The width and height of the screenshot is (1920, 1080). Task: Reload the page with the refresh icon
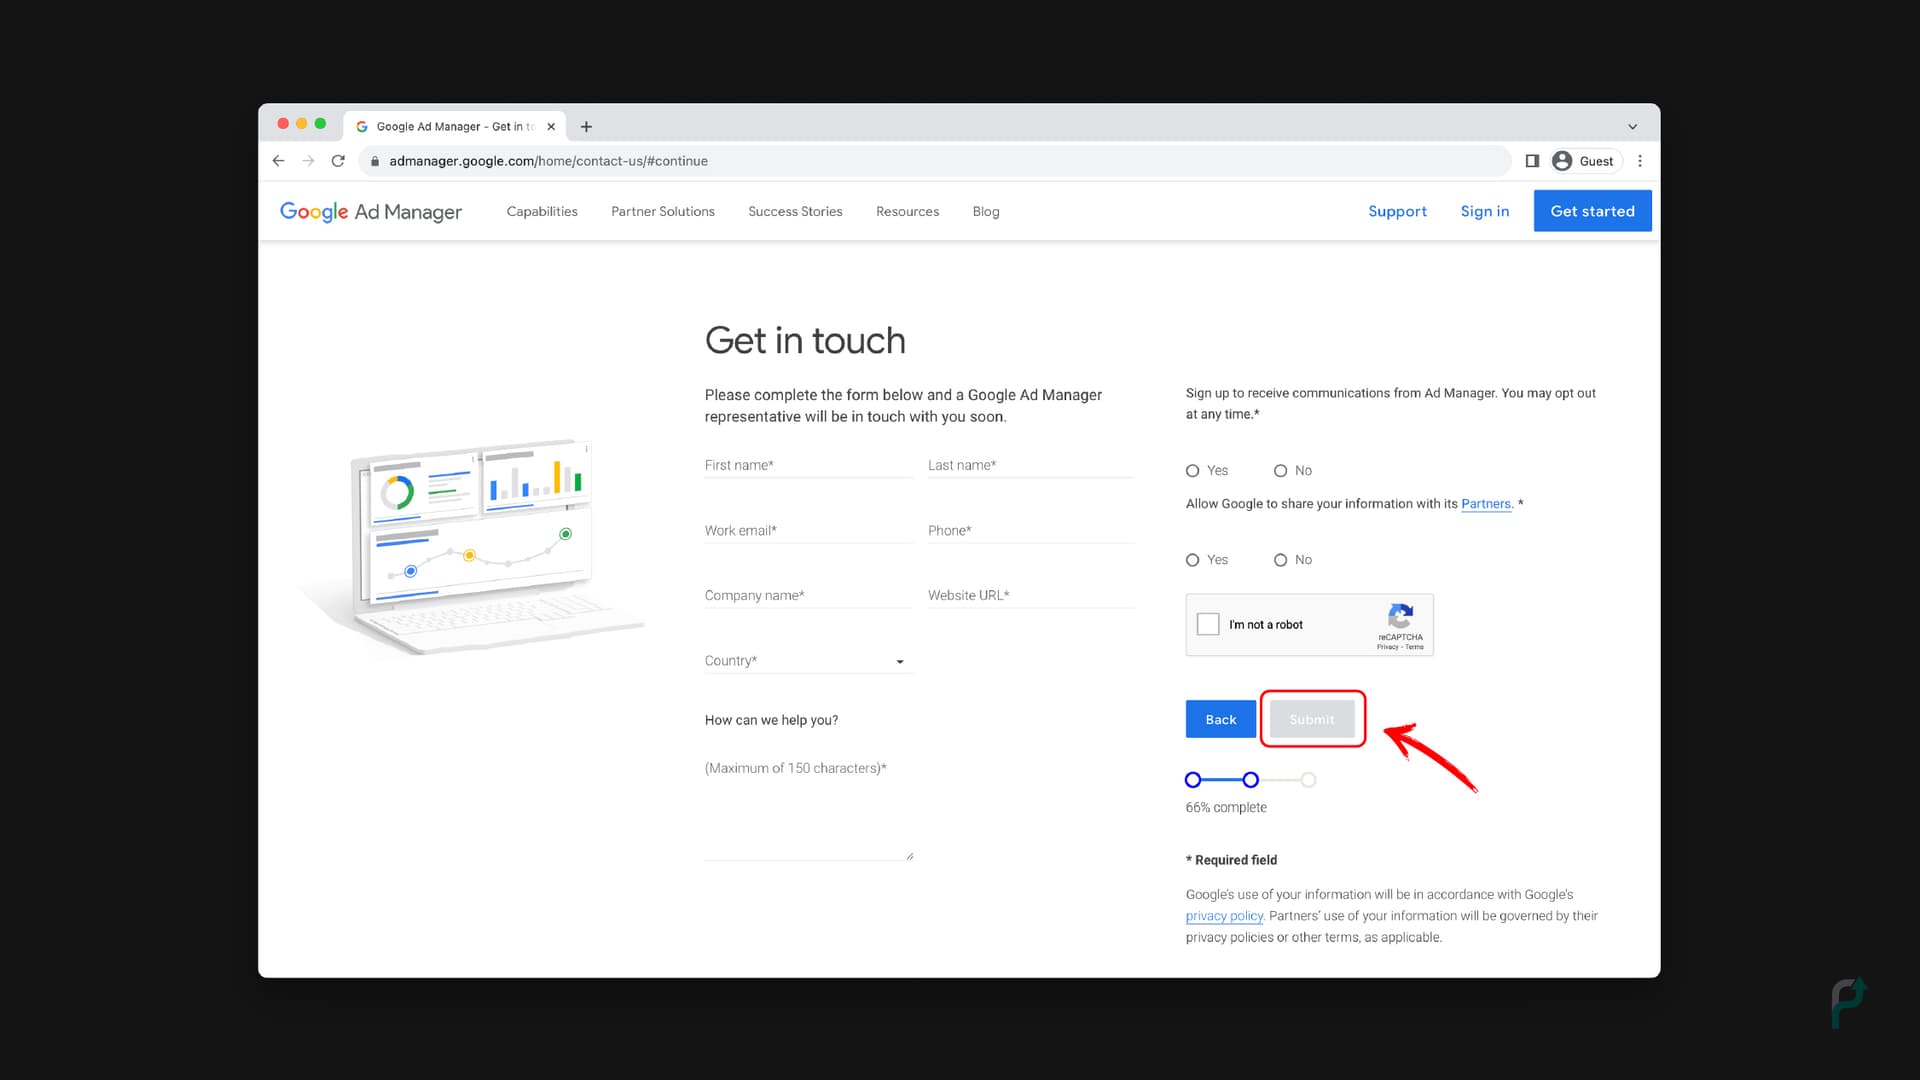pos(338,161)
